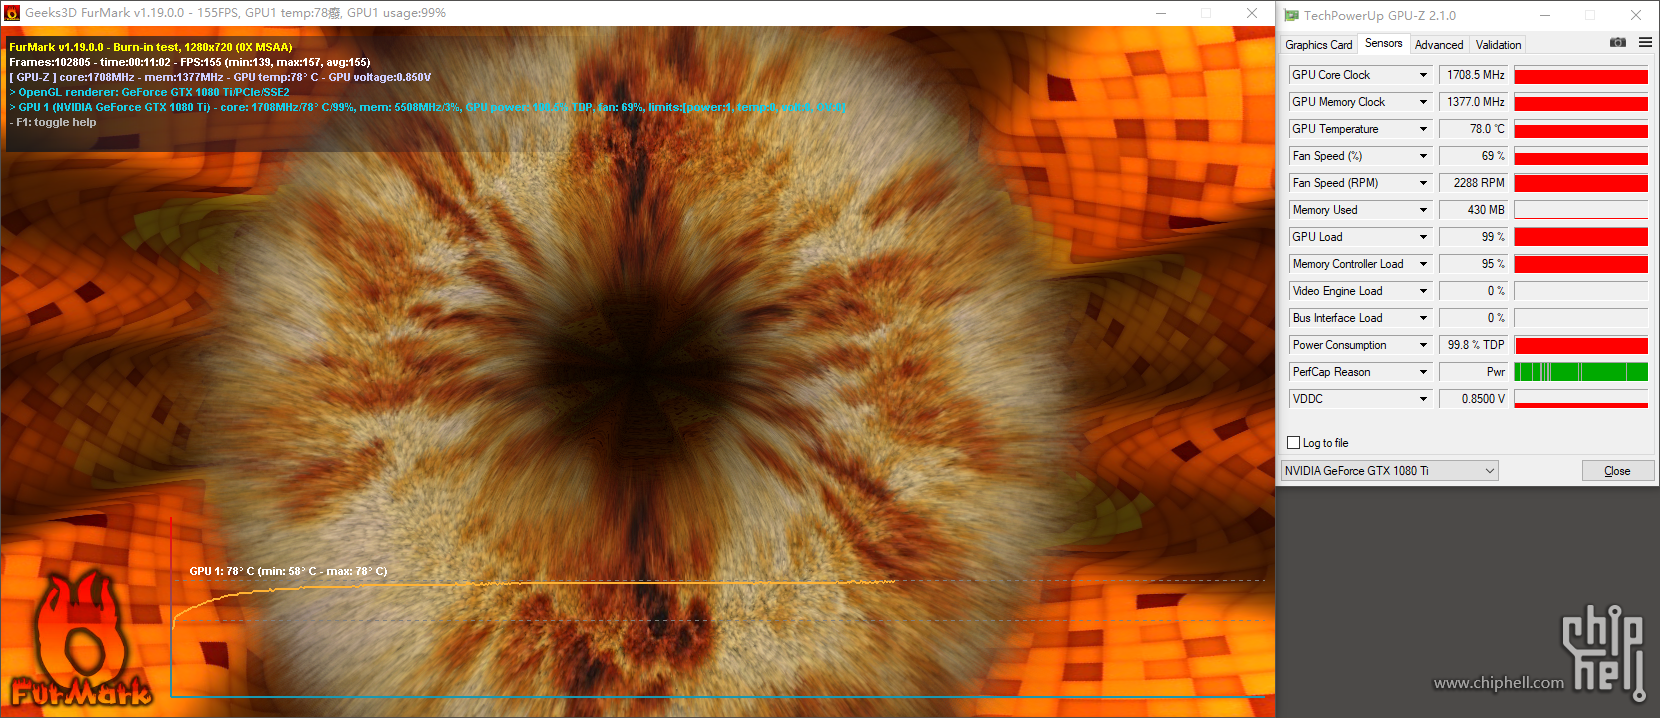Viewport: 1660px width, 718px height.
Task: Click the F1: toggle help text in FurMark
Action: [x=53, y=122]
